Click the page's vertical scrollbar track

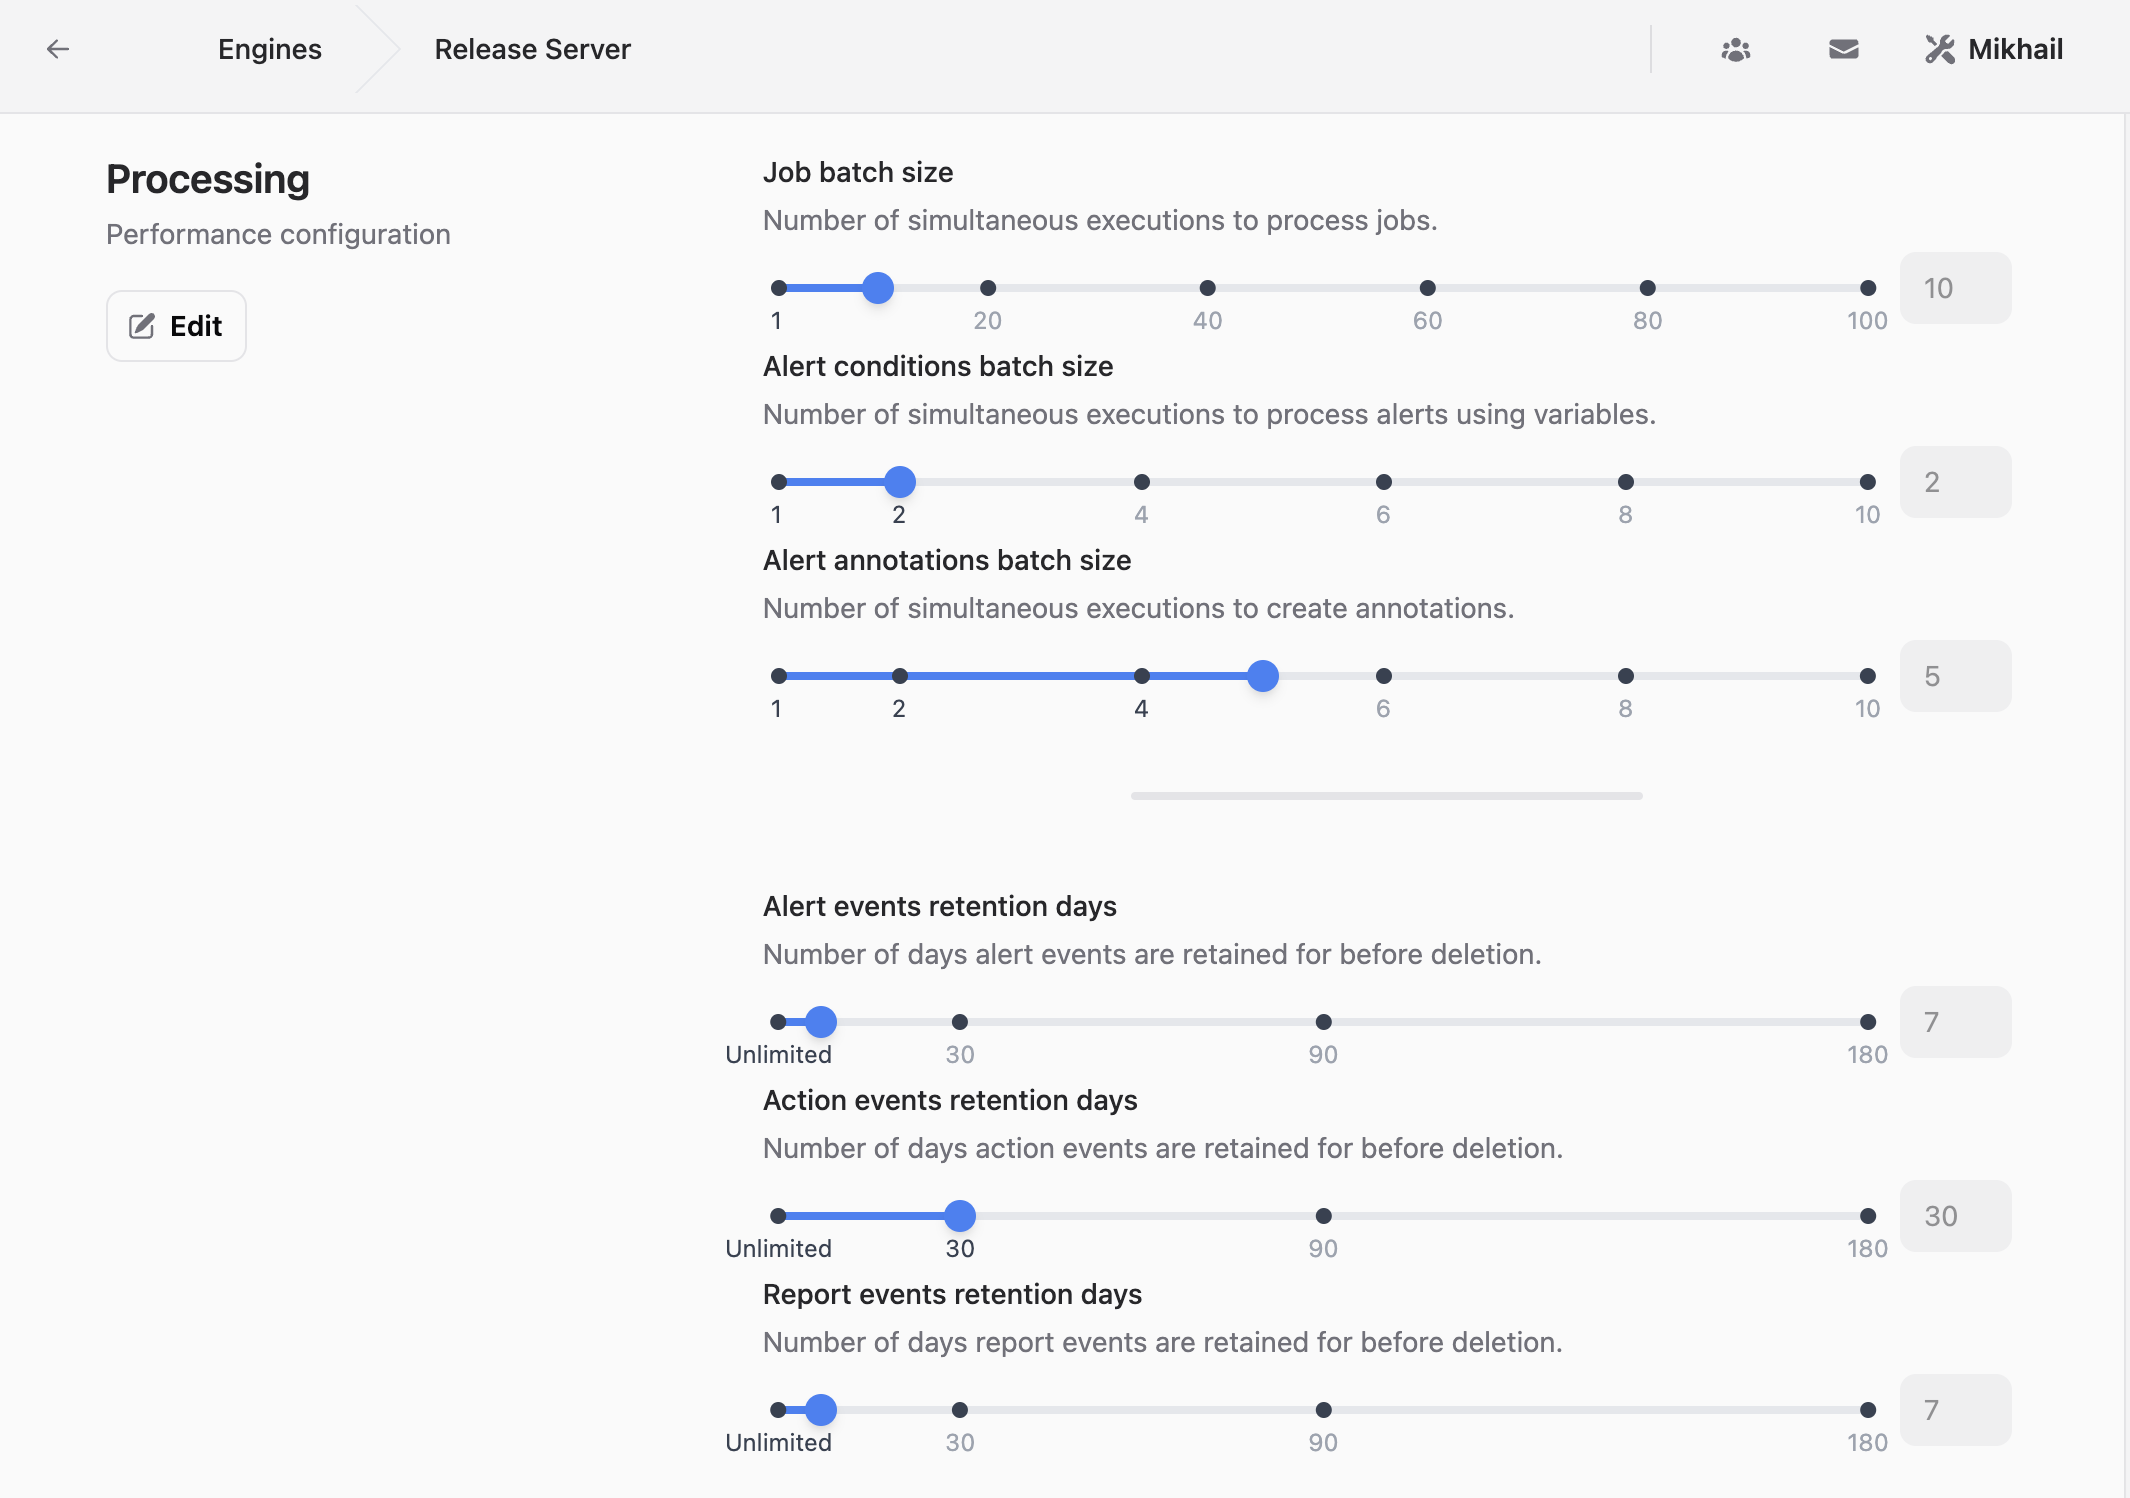click(x=2126, y=805)
